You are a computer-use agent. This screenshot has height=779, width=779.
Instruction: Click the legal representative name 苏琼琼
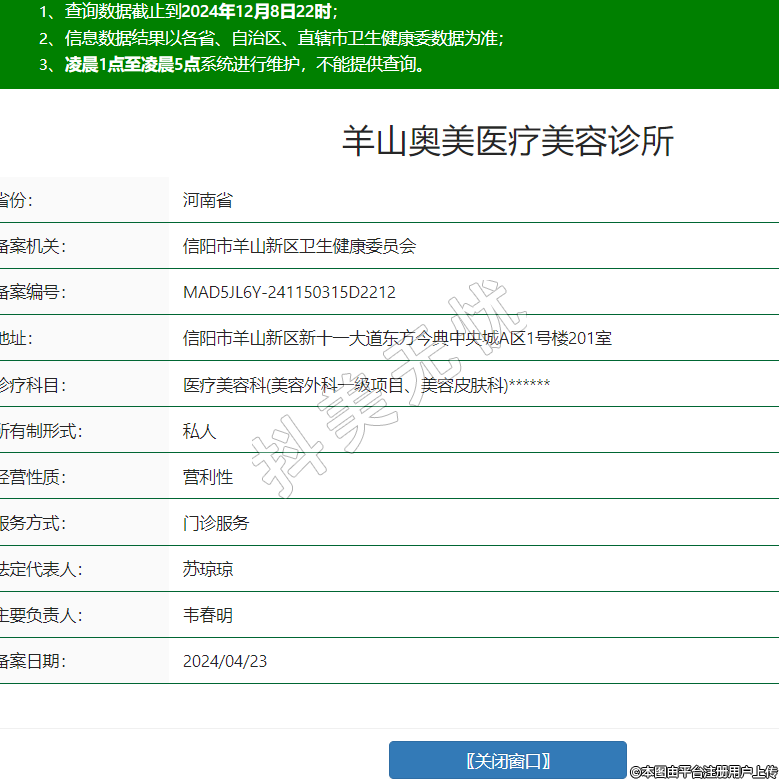(x=208, y=569)
